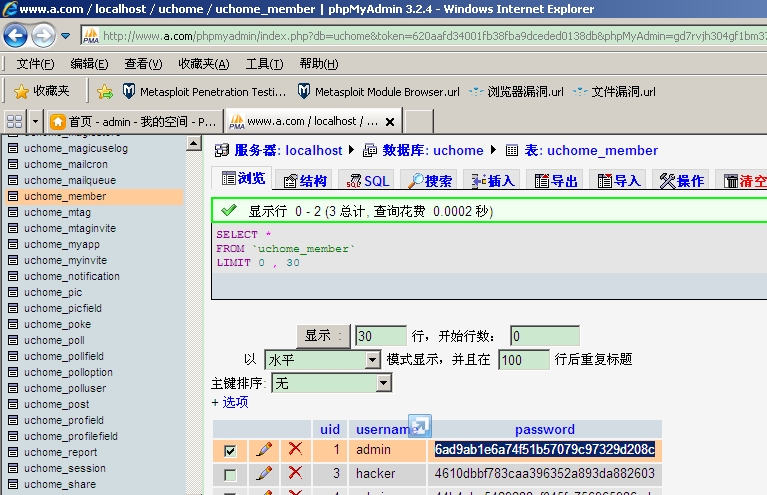Click the repeat headers field showing 100

click(x=524, y=360)
